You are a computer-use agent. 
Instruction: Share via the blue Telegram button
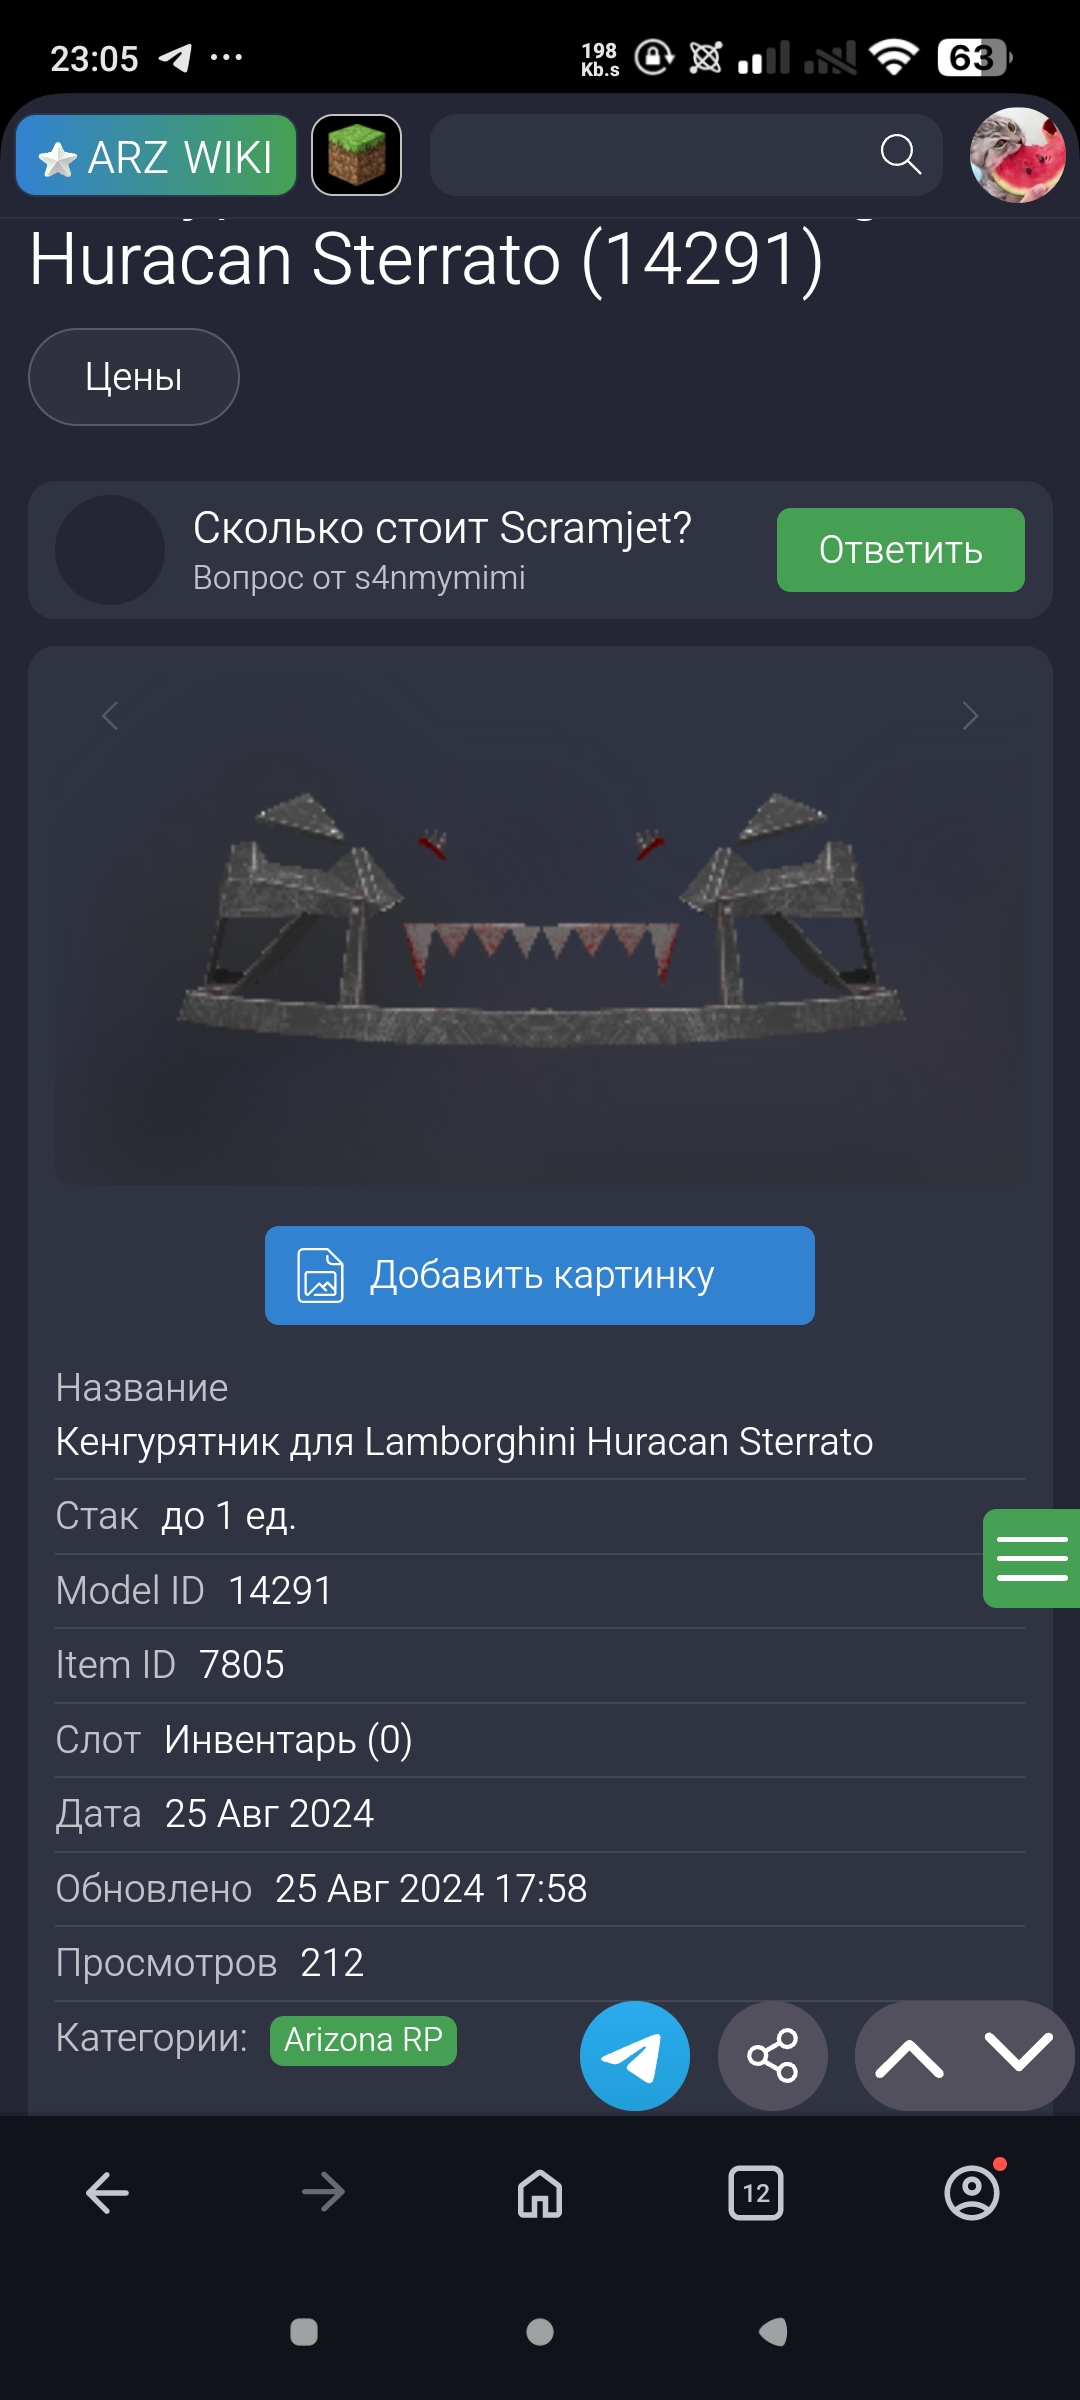635,2056
